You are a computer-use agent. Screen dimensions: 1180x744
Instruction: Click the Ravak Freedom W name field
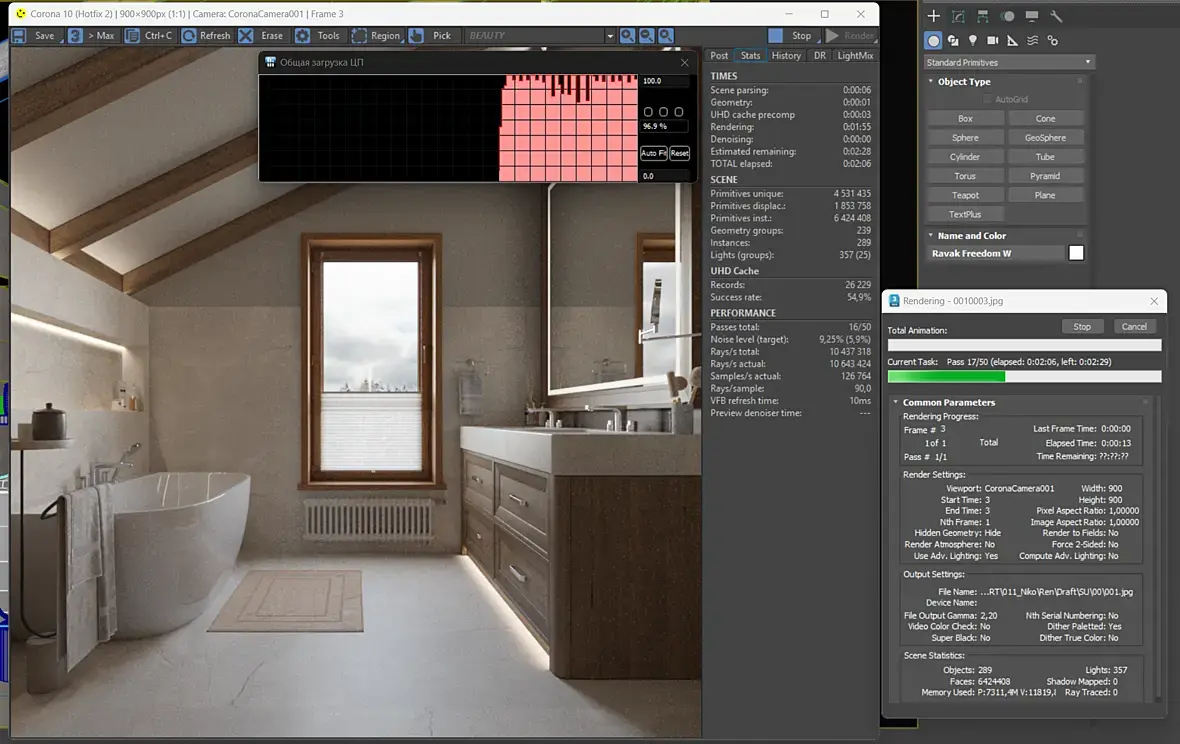(x=996, y=253)
